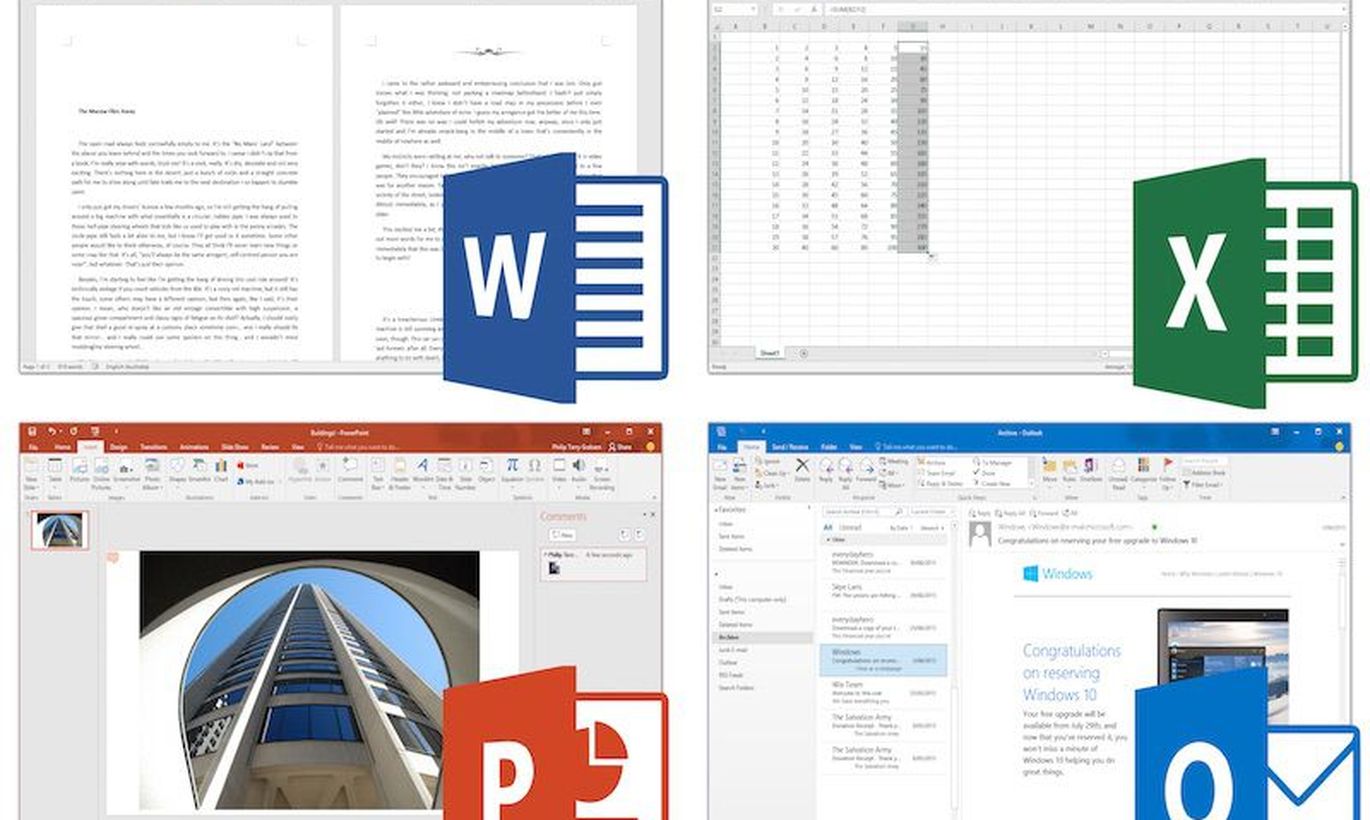Click Reply All in the Outlook ribbon
The height and width of the screenshot is (820, 1370).
coord(845,474)
